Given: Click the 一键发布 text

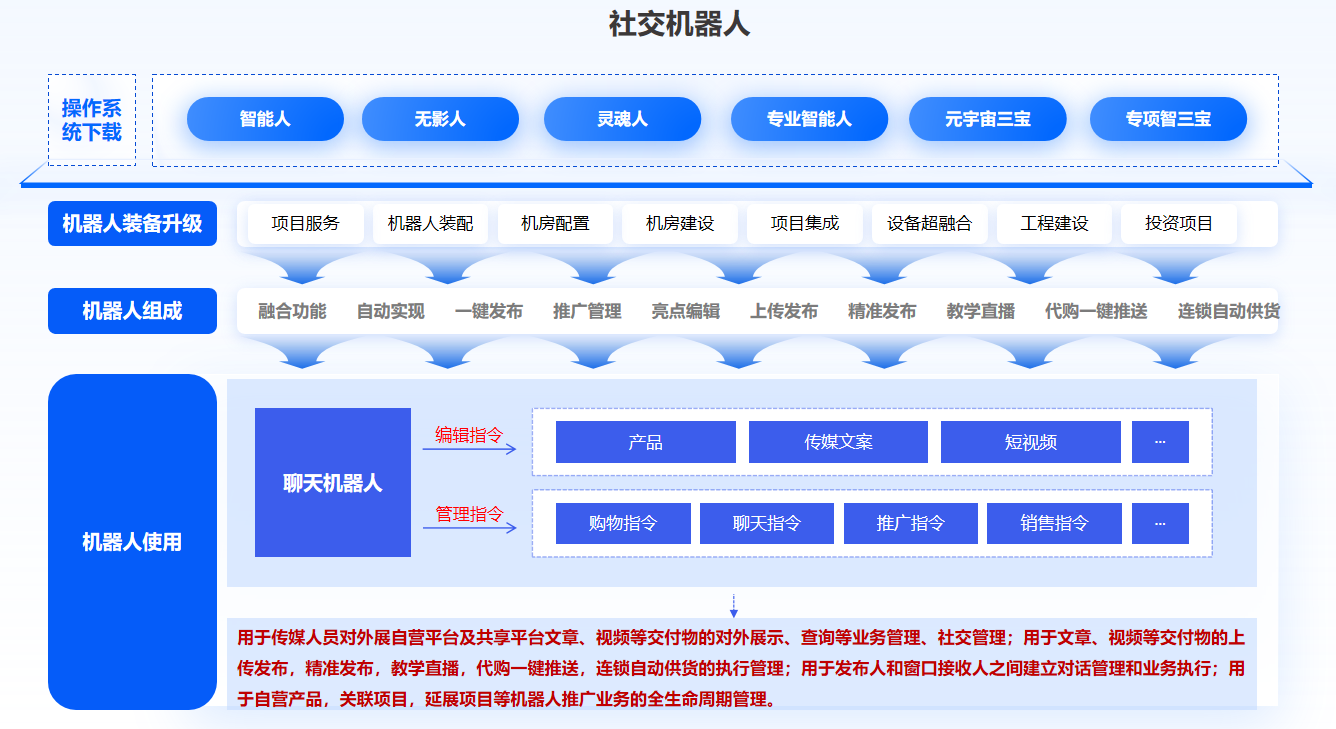Looking at the screenshot, I should pos(489,311).
